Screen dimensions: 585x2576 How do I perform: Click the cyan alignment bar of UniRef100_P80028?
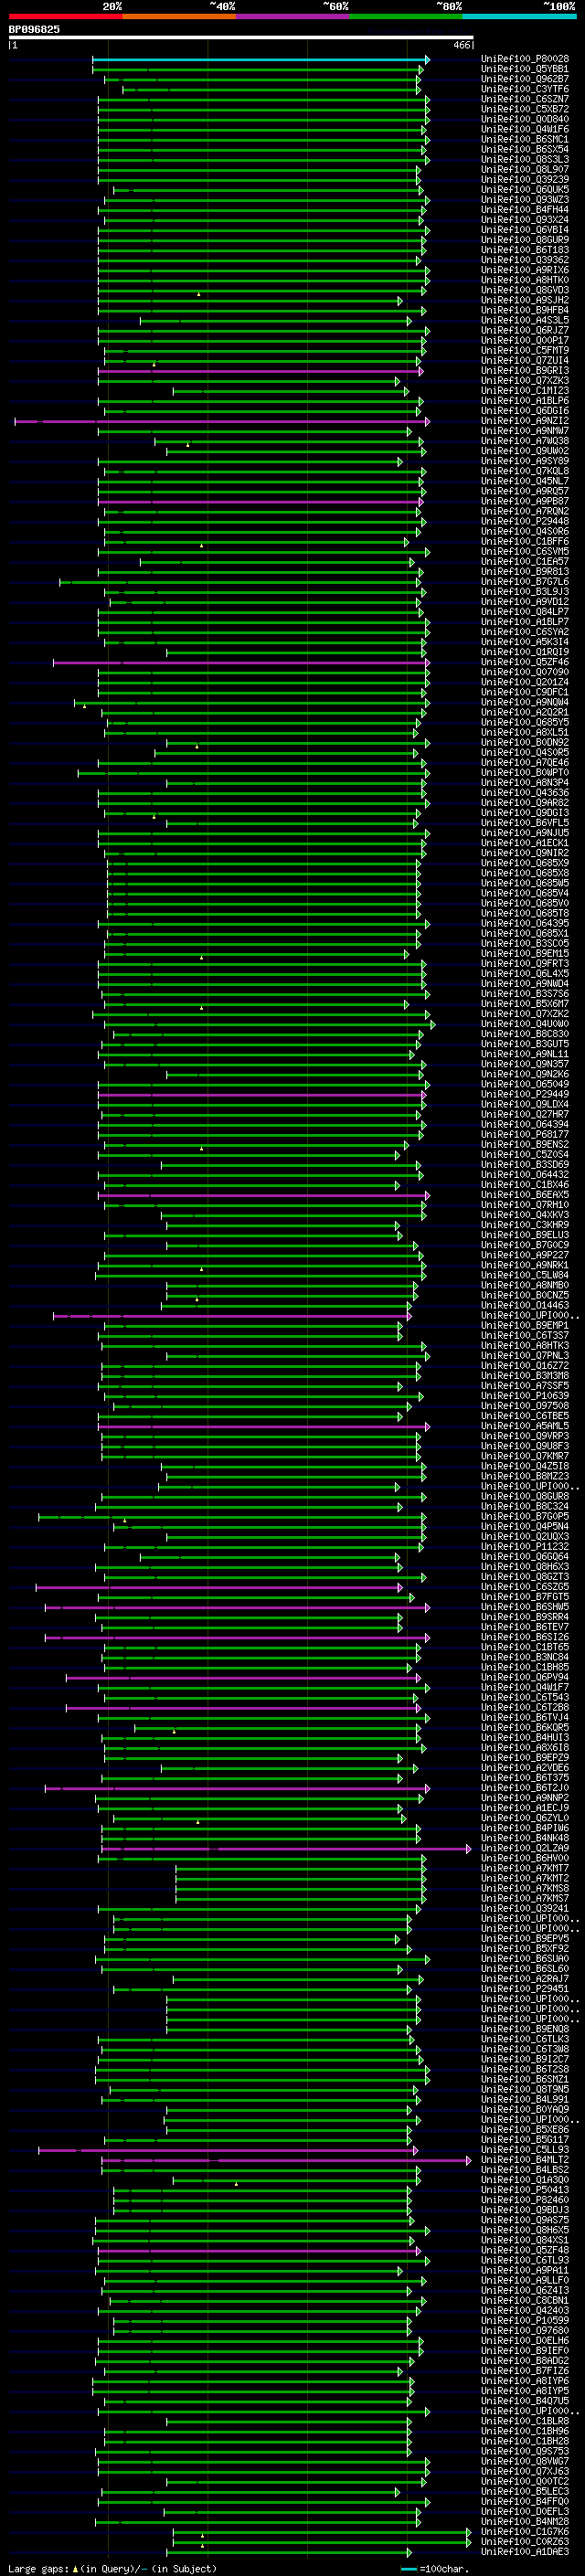(261, 60)
